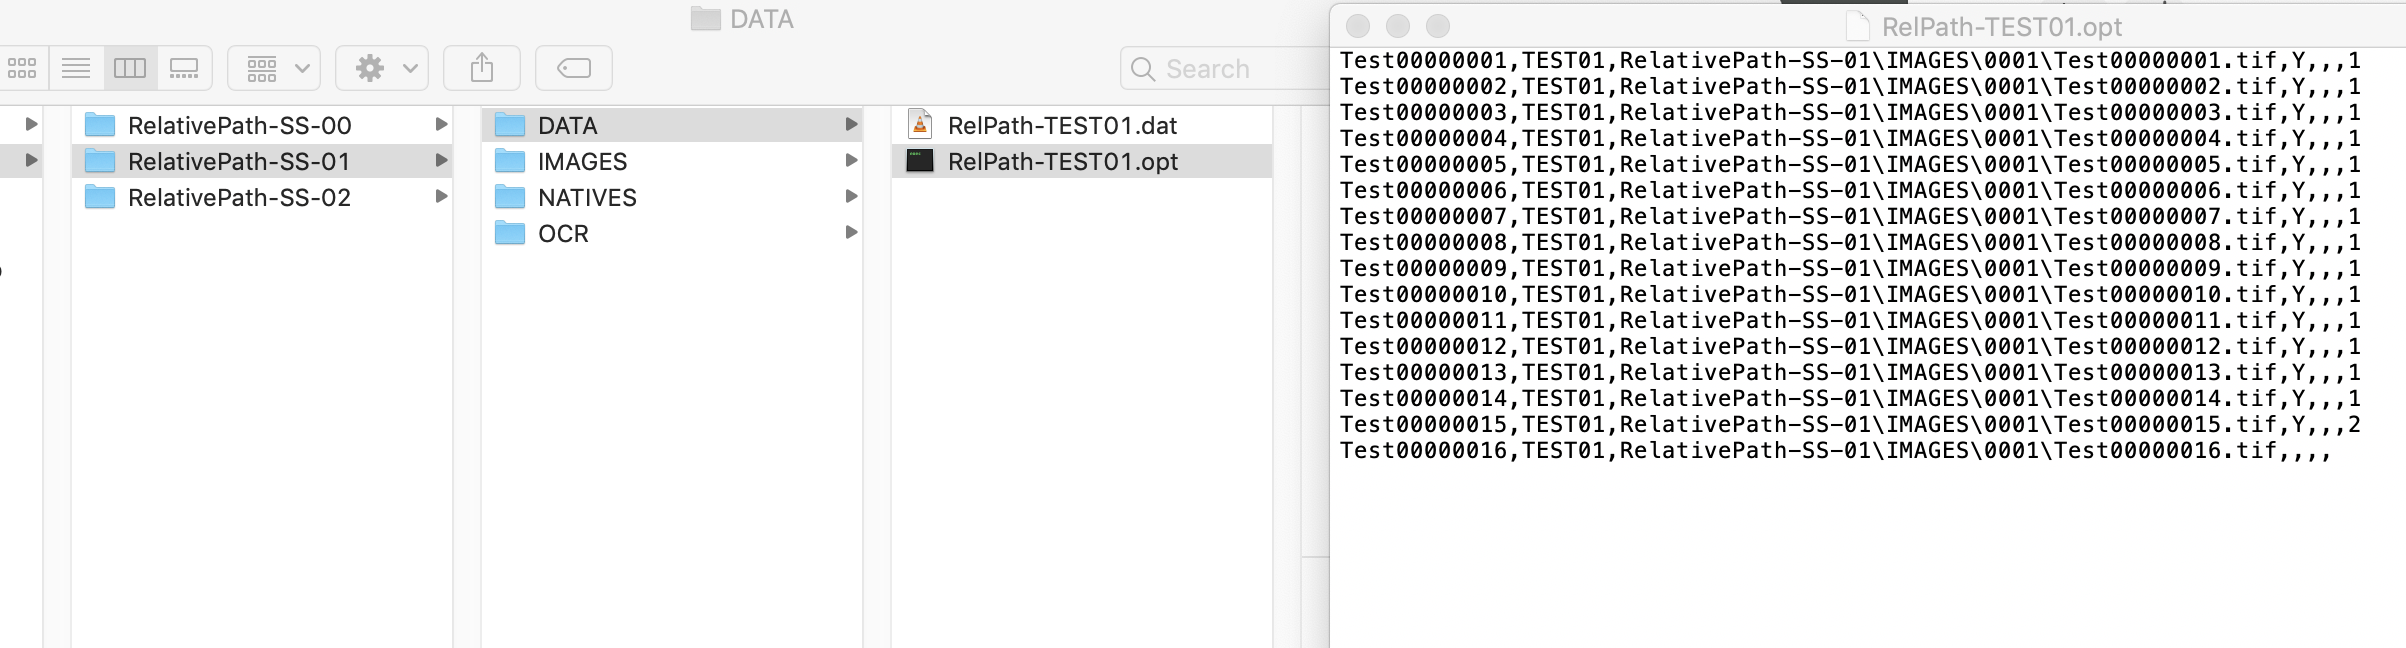Click the Edit Tags toolbar button

pos(574,68)
